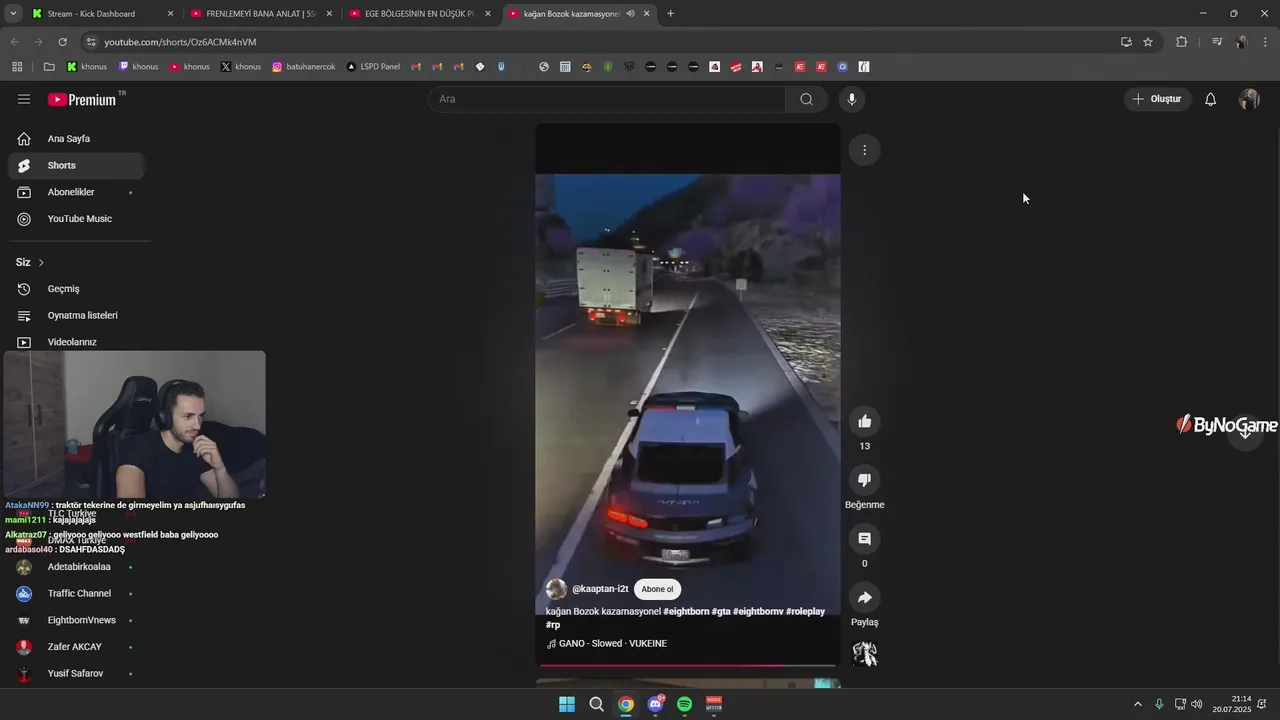Open Abonelikler in the sidebar
The height and width of the screenshot is (720, 1280).
pyautogui.click(x=76, y=192)
